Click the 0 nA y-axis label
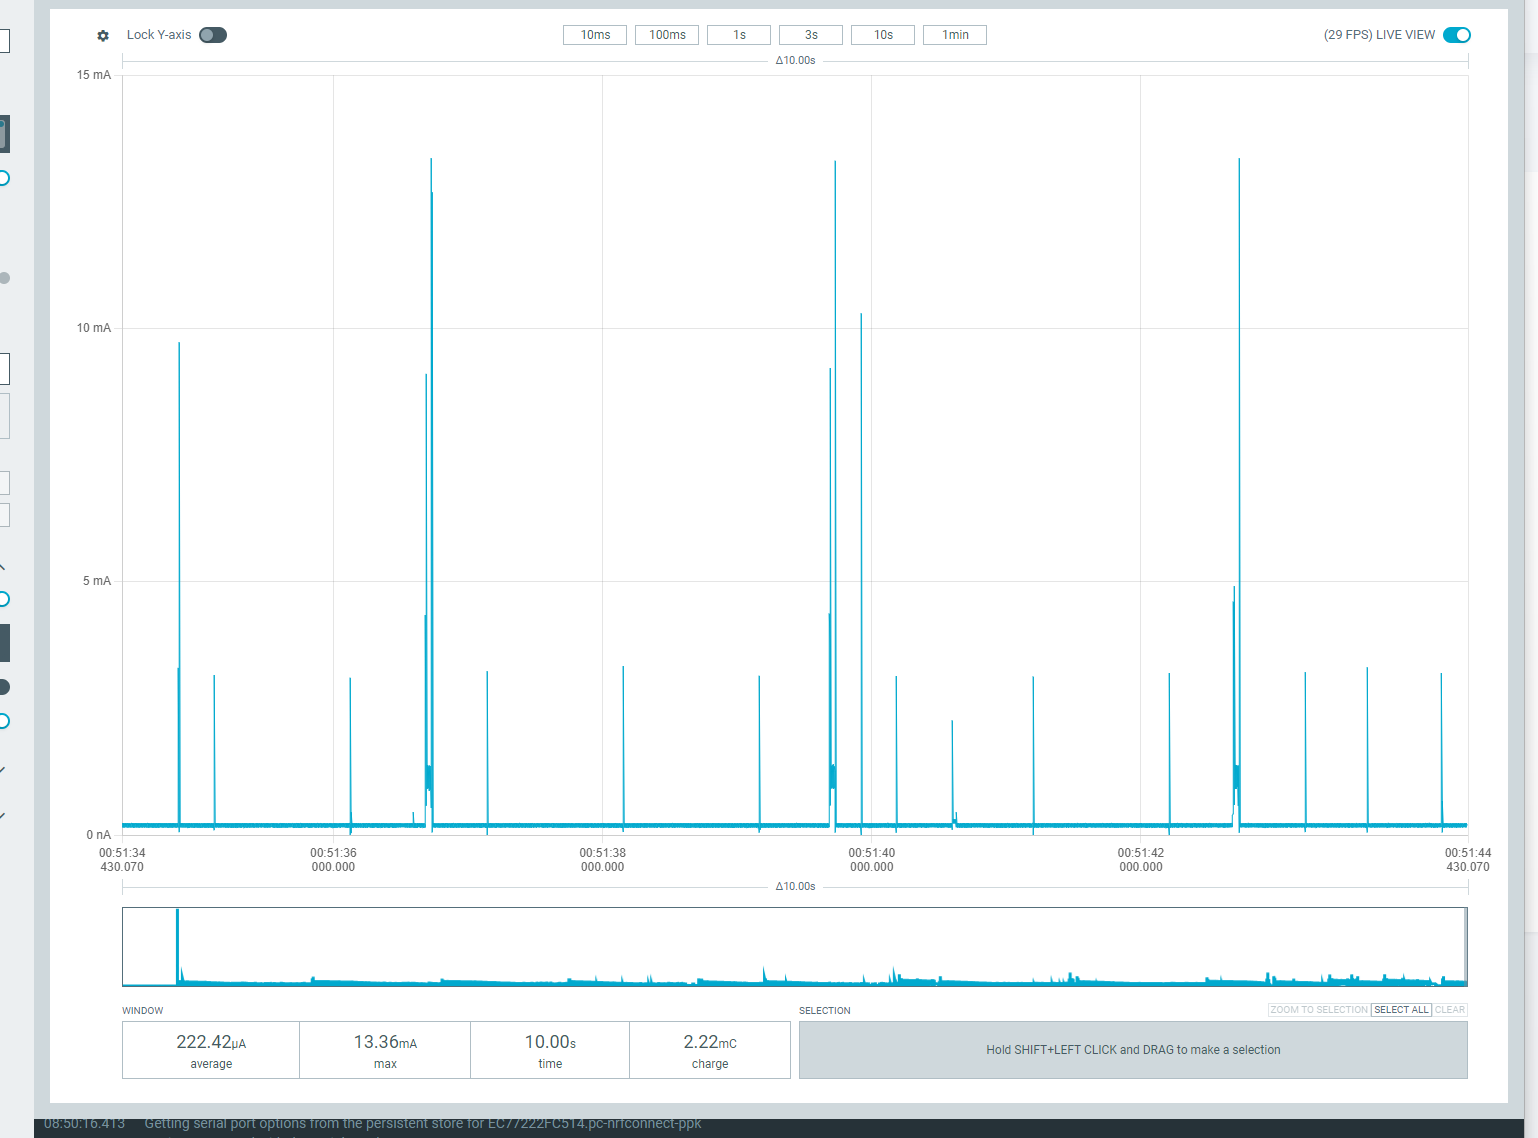The width and height of the screenshot is (1538, 1138). pos(98,835)
